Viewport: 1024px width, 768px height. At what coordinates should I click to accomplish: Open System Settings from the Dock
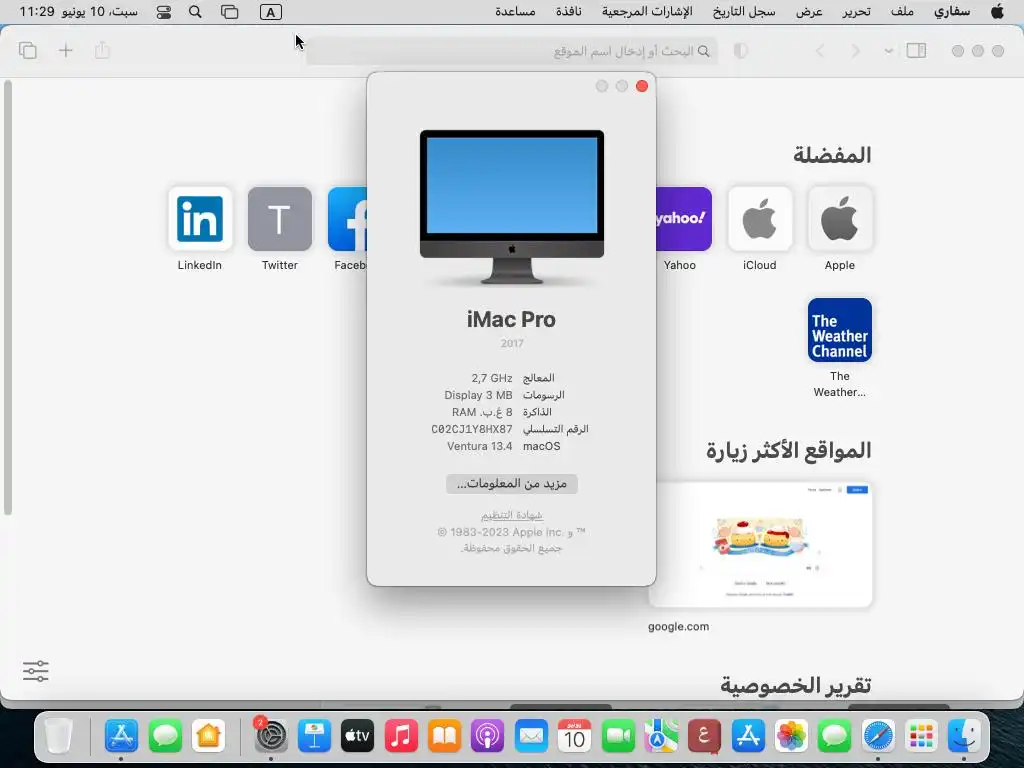pyautogui.click(x=271, y=736)
